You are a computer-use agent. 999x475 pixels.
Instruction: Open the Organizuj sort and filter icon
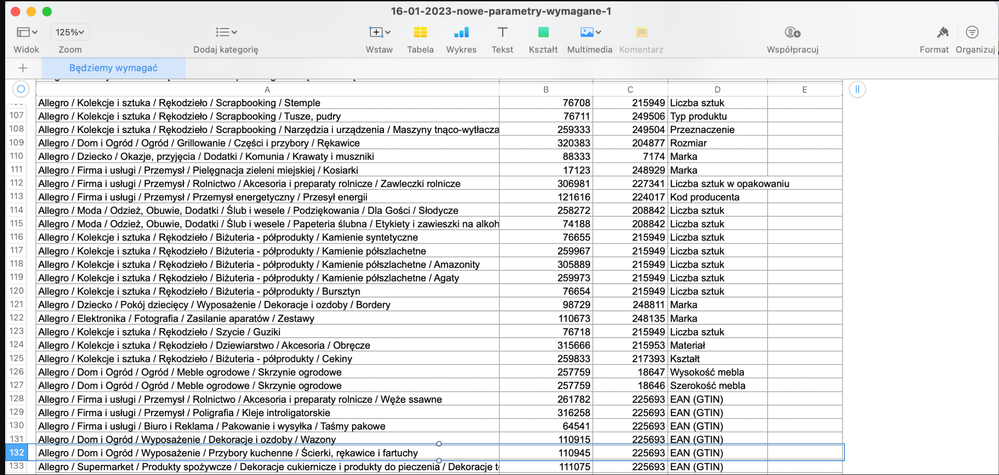pos(972,32)
